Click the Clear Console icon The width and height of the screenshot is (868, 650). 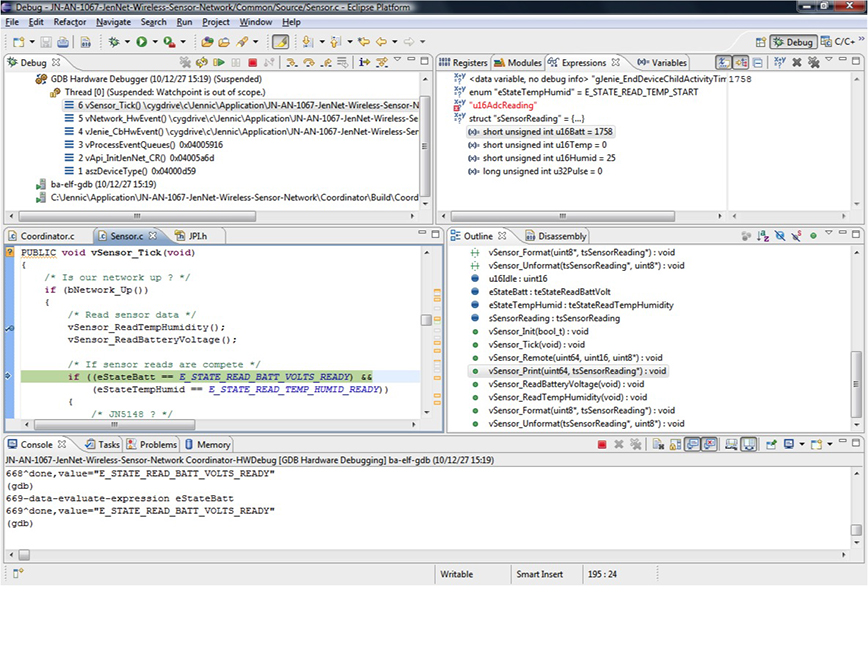point(658,444)
